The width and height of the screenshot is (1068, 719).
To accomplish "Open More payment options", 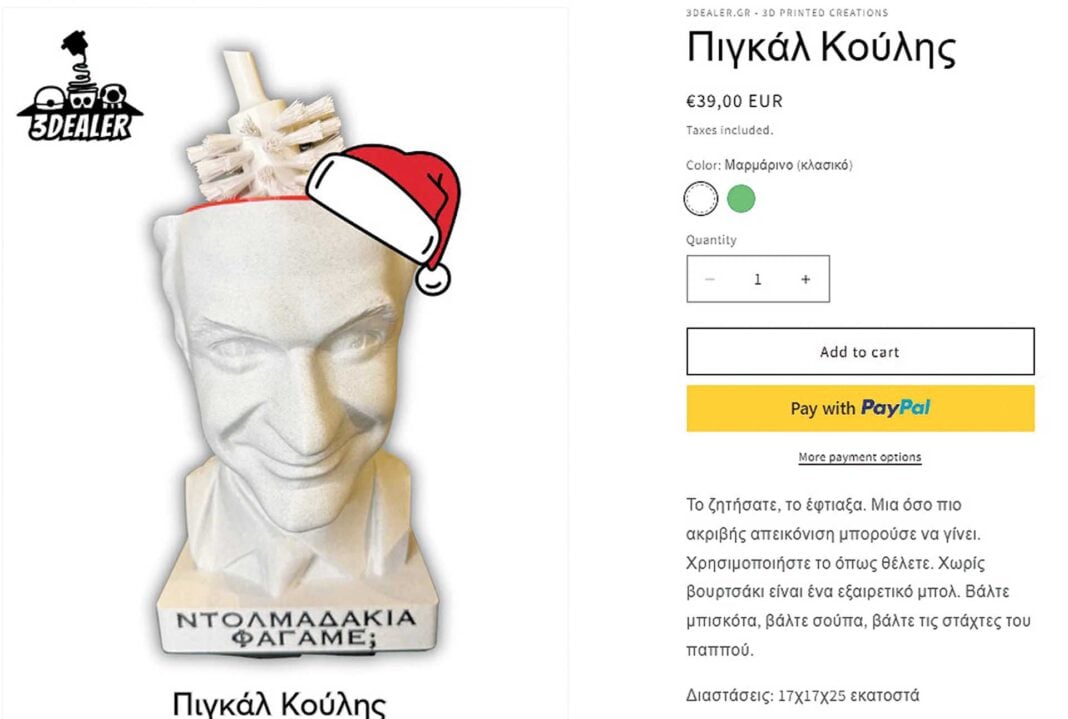I will click(x=860, y=457).
